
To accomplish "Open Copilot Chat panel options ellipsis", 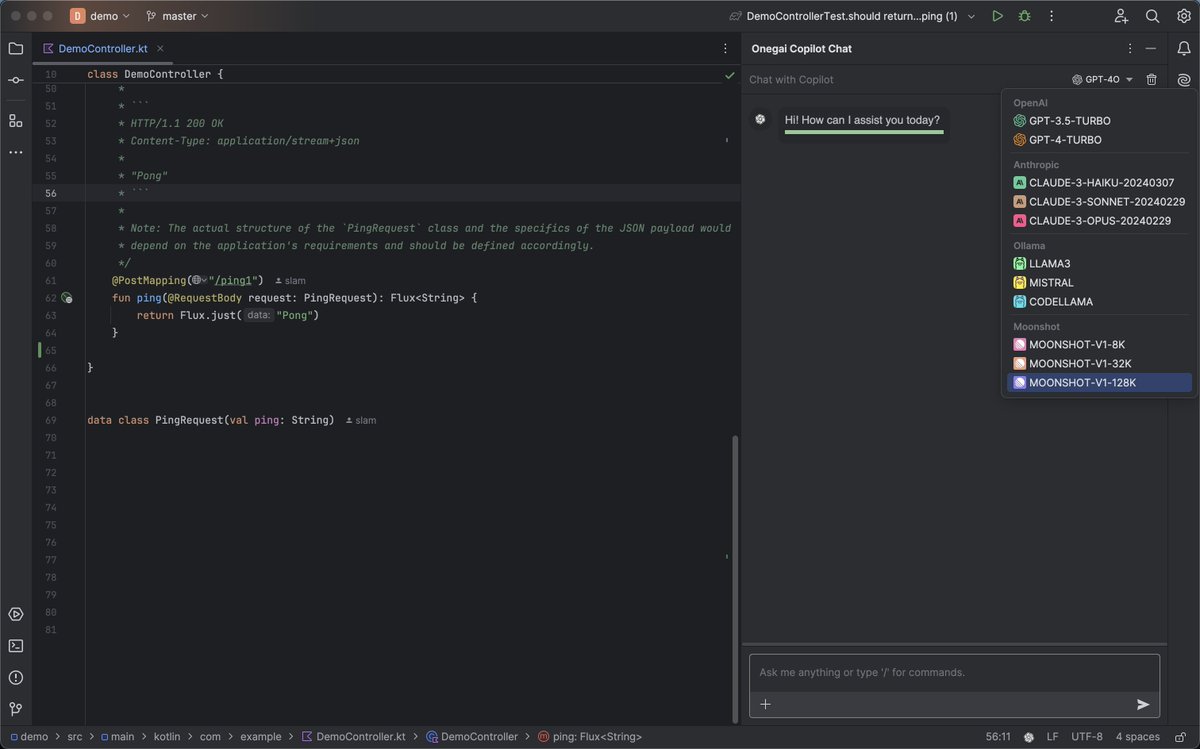I will click(x=1130, y=48).
